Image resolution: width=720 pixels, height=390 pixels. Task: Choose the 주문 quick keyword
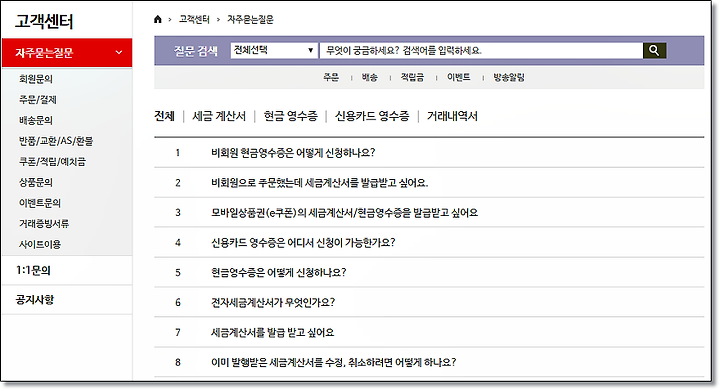[x=331, y=78]
